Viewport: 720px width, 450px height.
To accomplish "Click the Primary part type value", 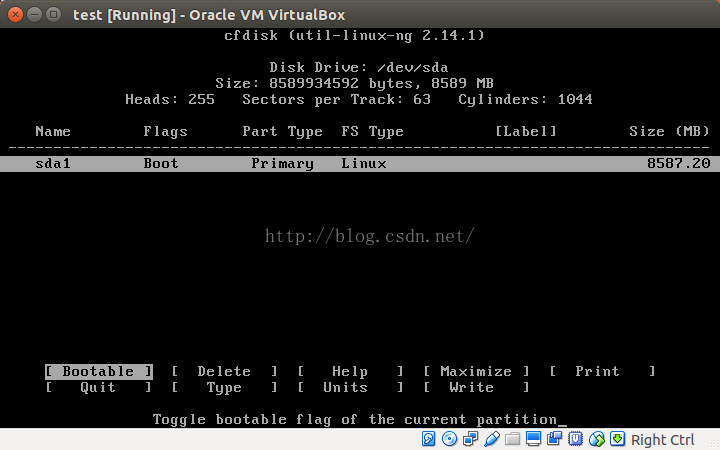I will pos(282,164).
